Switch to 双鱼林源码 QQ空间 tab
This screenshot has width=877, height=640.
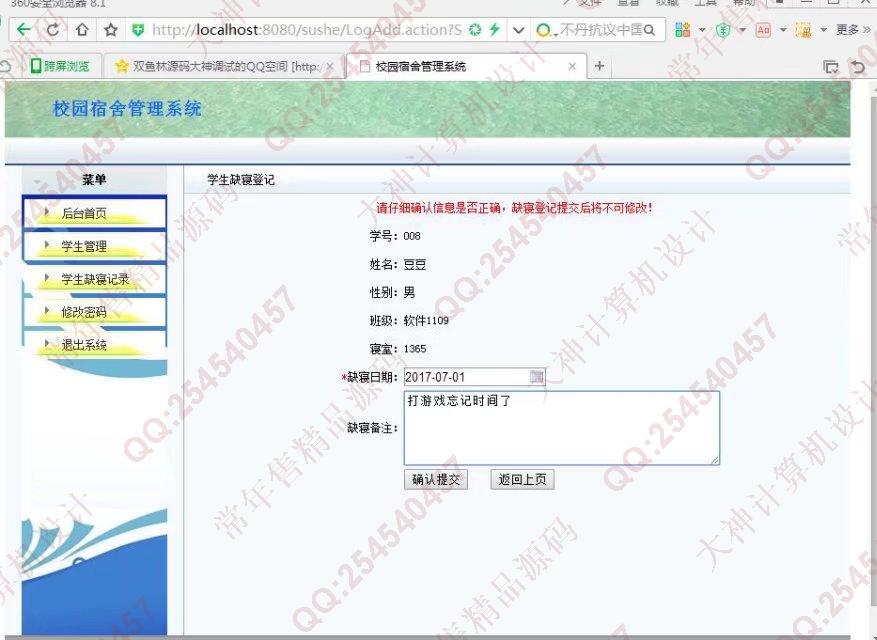[x=224, y=67]
